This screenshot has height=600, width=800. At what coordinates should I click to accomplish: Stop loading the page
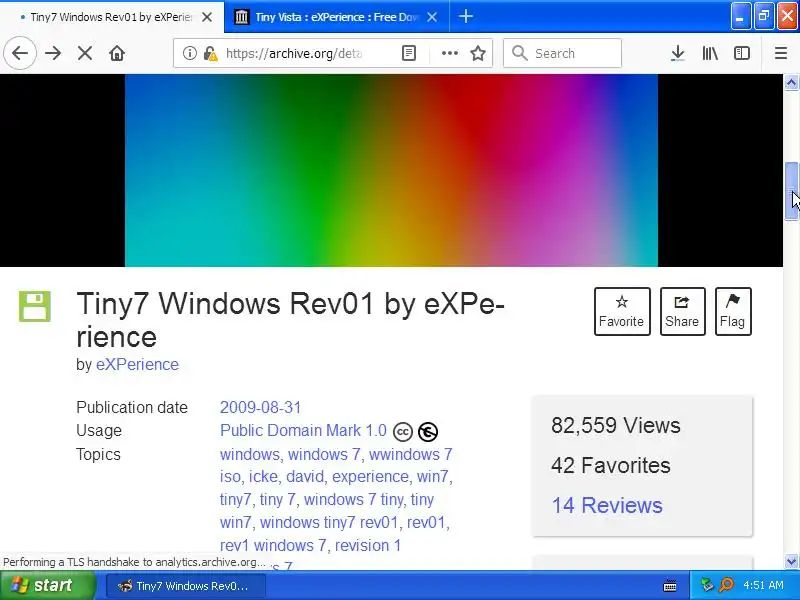[x=85, y=53]
